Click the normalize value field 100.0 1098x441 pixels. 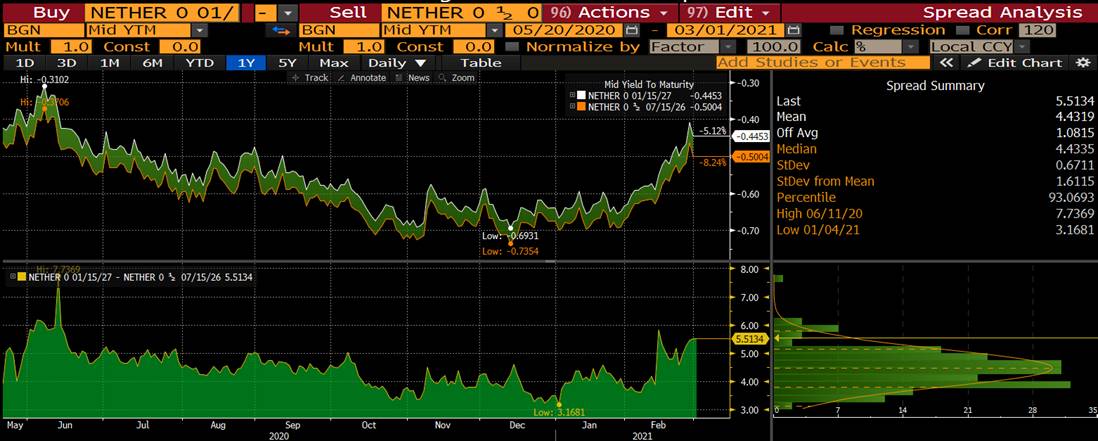pos(773,47)
